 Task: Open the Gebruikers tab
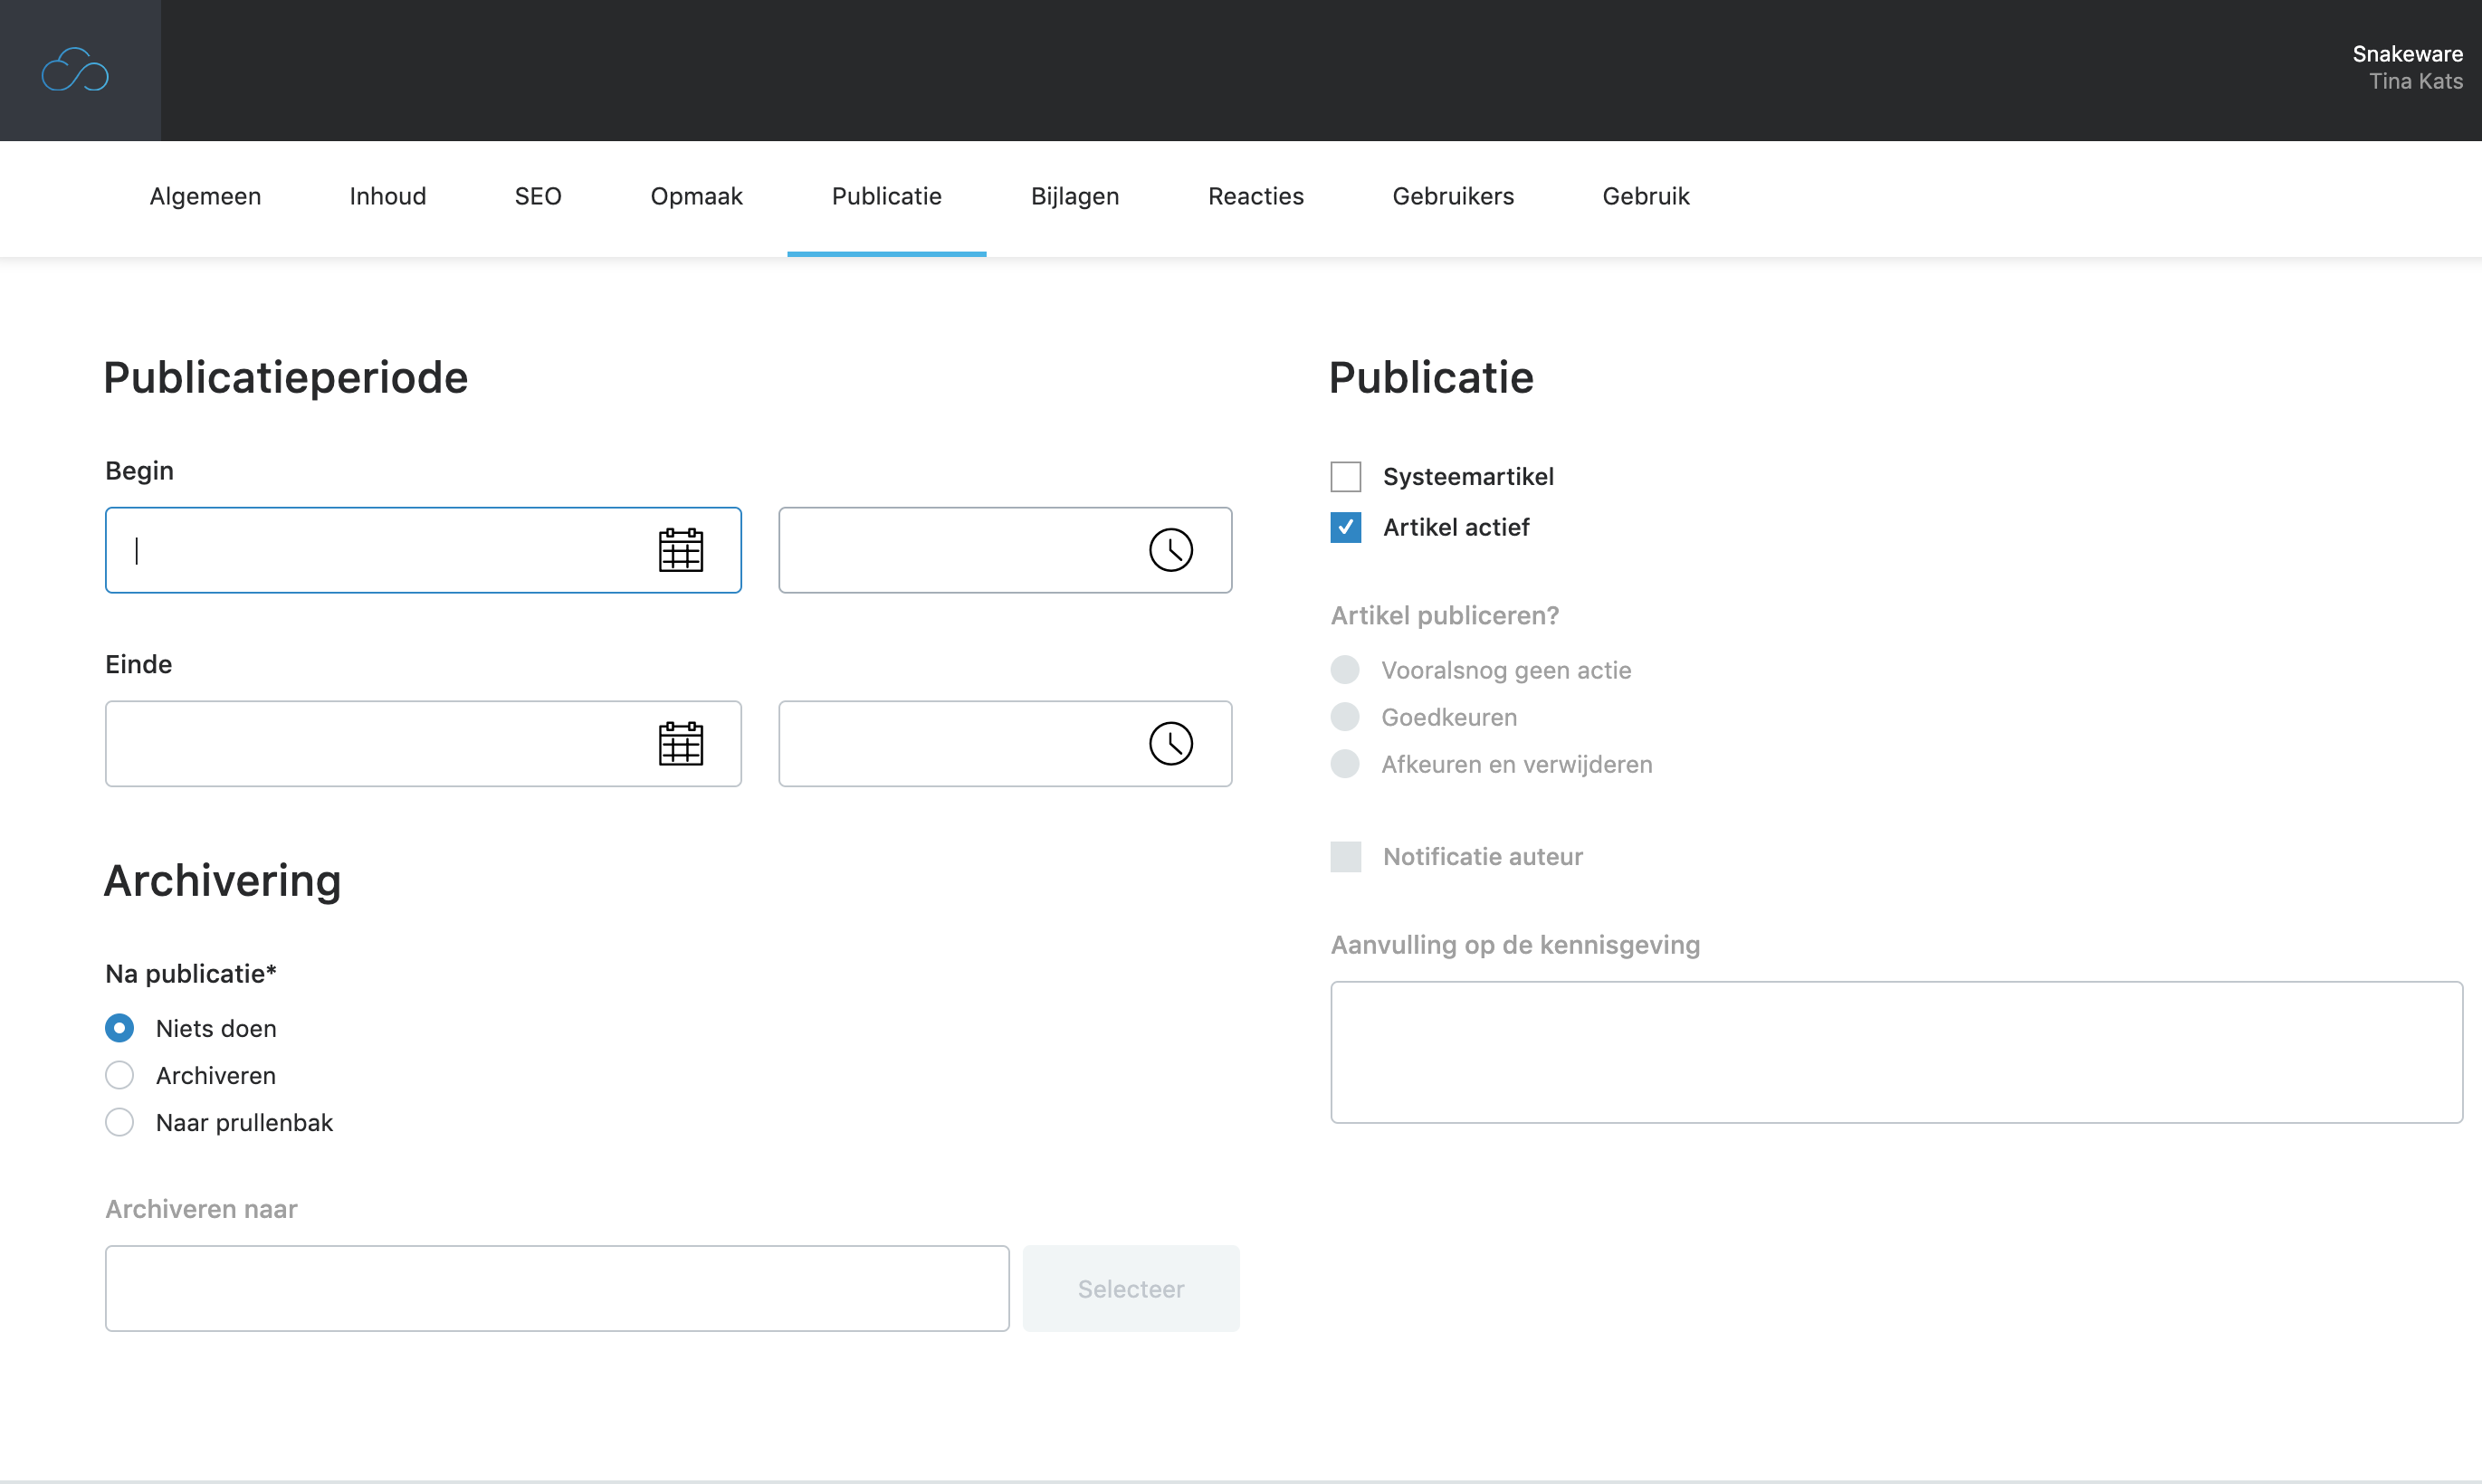point(1453,197)
